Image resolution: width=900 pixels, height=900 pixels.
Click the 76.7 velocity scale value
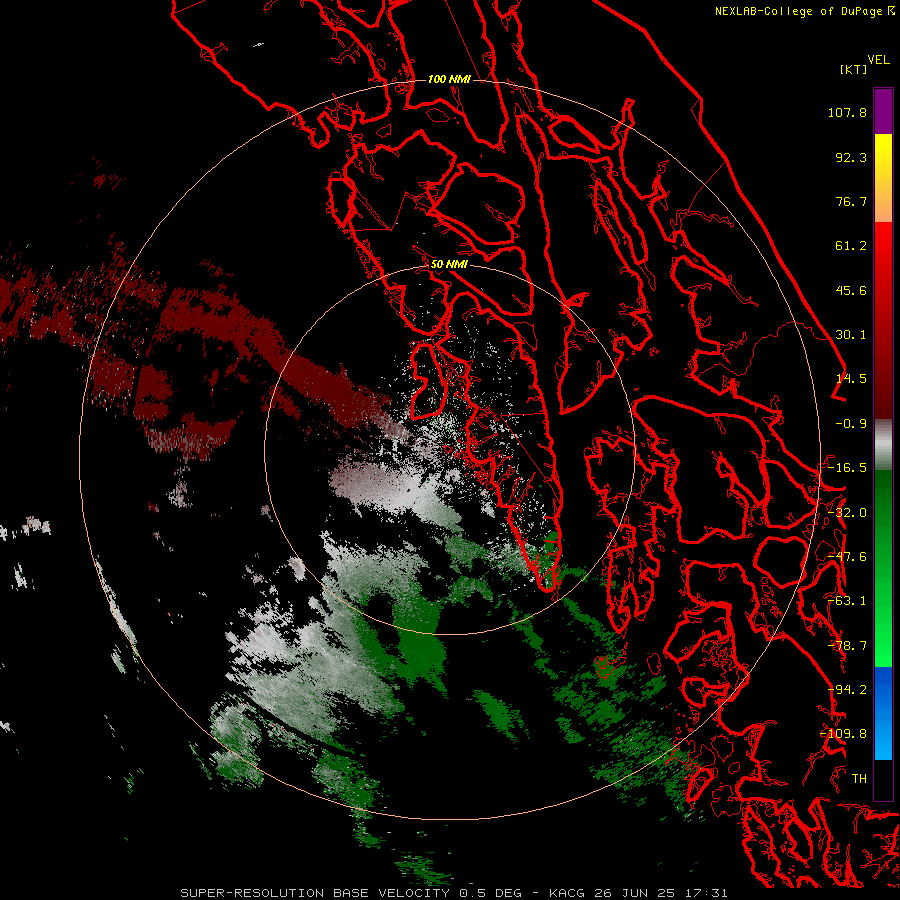[x=851, y=201]
